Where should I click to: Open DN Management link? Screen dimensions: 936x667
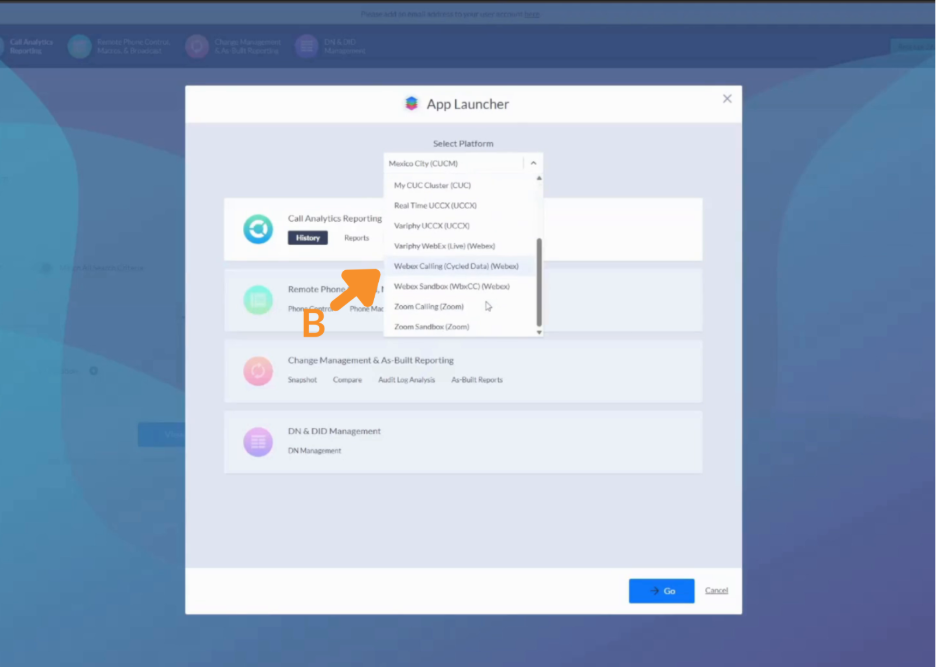(x=315, y=451)
